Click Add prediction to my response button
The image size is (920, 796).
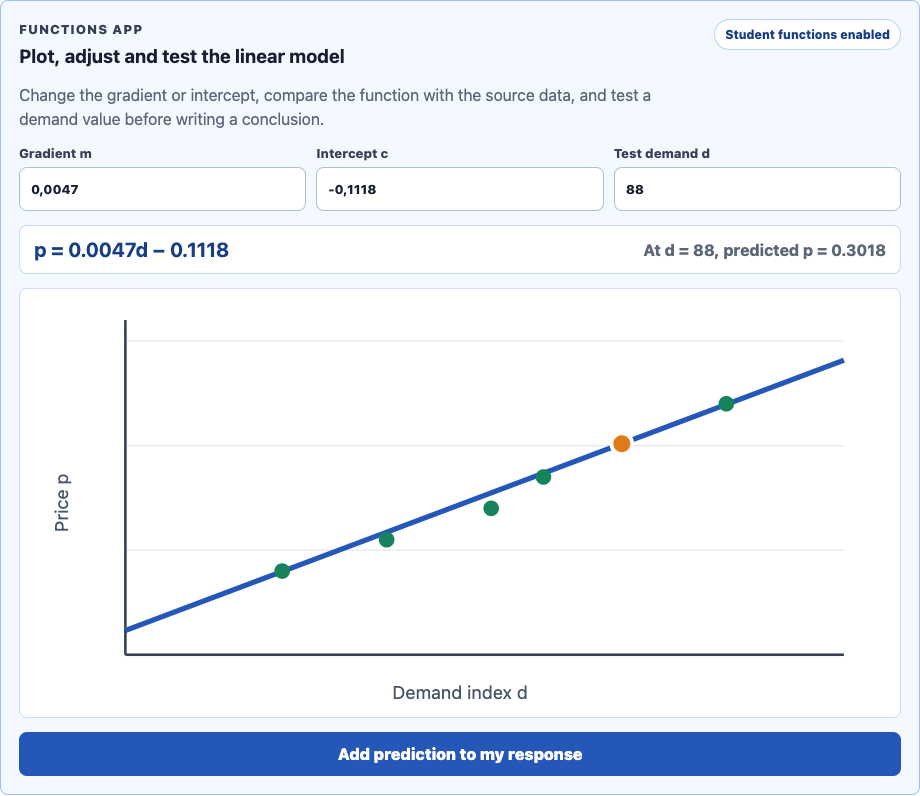[460, 754]
